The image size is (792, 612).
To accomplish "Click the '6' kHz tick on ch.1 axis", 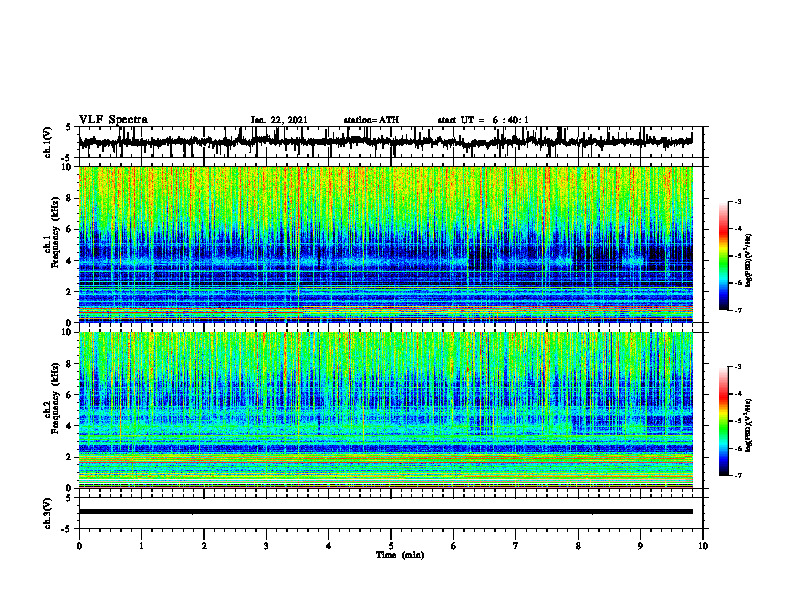I will [70, 229].
